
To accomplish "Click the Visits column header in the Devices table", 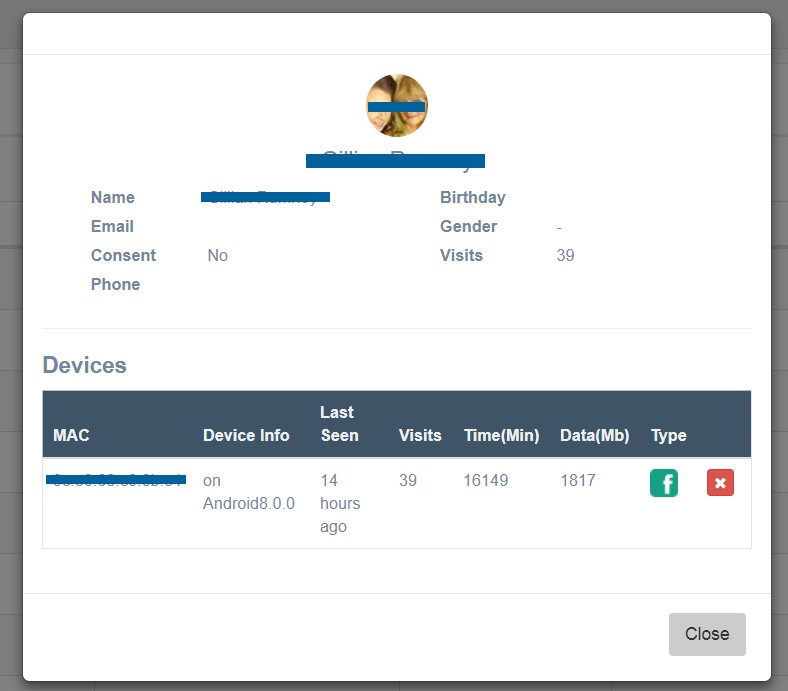I will tap(420, 435).
